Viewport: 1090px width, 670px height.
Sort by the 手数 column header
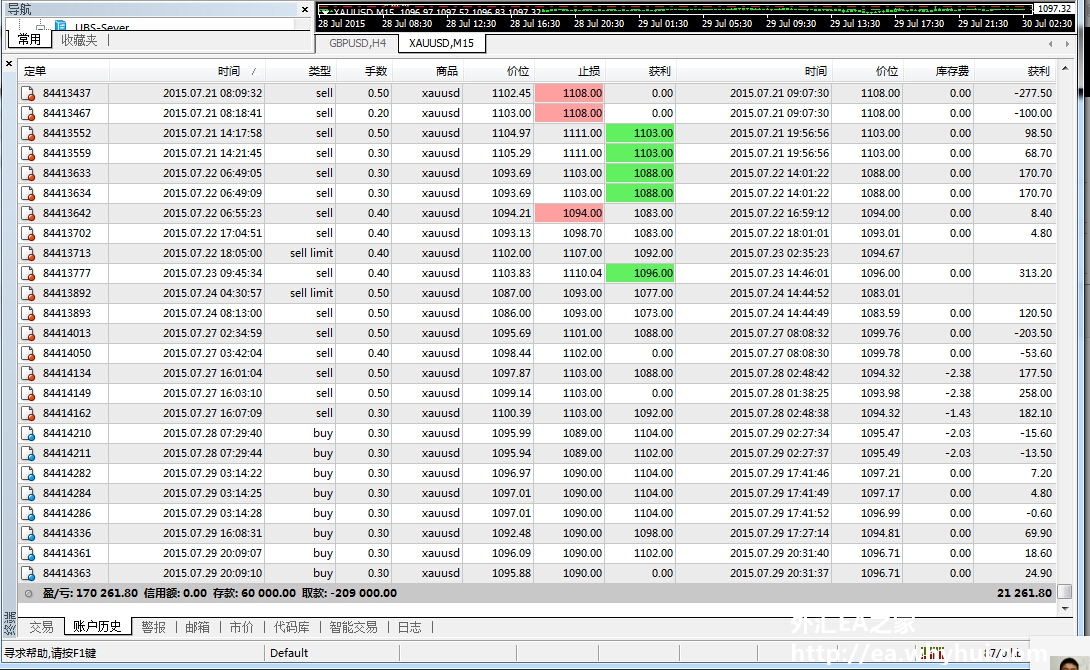pyautogui.click(x=364, y=71)
